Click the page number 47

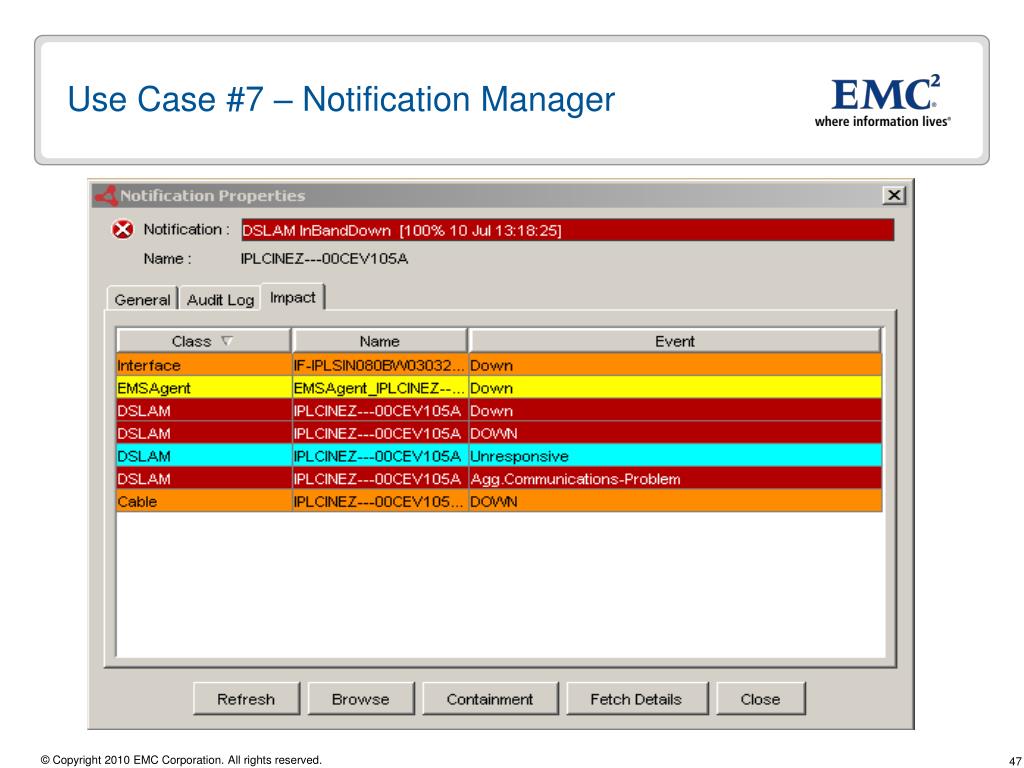tap(1015, 761)
